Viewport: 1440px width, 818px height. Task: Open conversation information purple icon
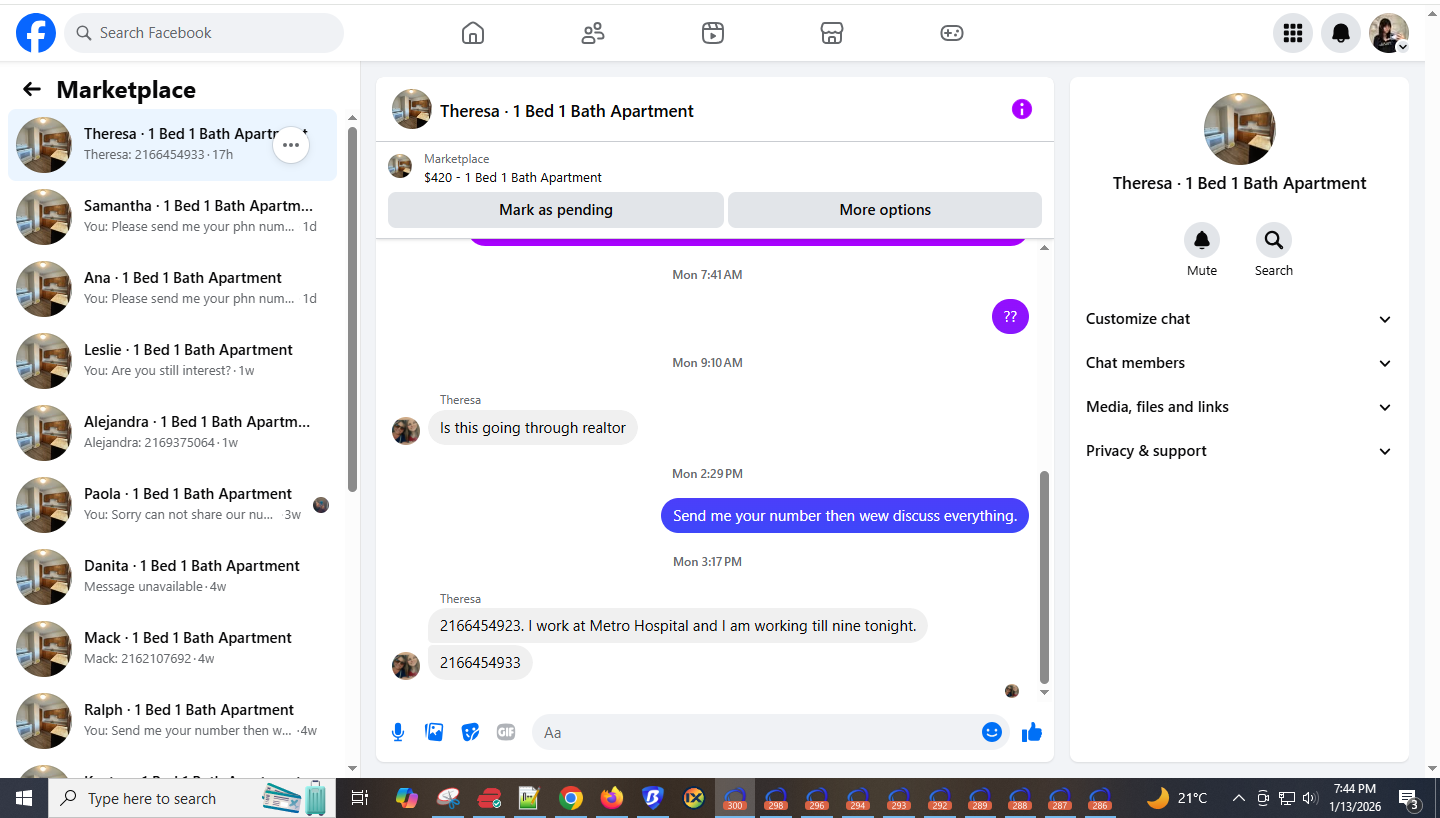pyautogui.click(x=1021, y=109)
